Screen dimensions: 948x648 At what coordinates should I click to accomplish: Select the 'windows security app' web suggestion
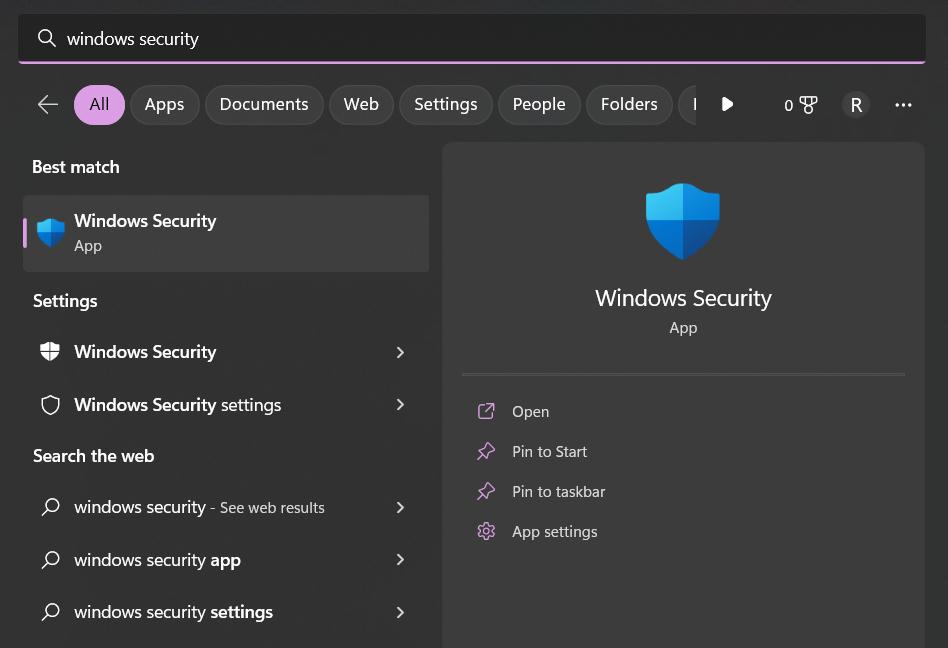[x=226, y=560]
